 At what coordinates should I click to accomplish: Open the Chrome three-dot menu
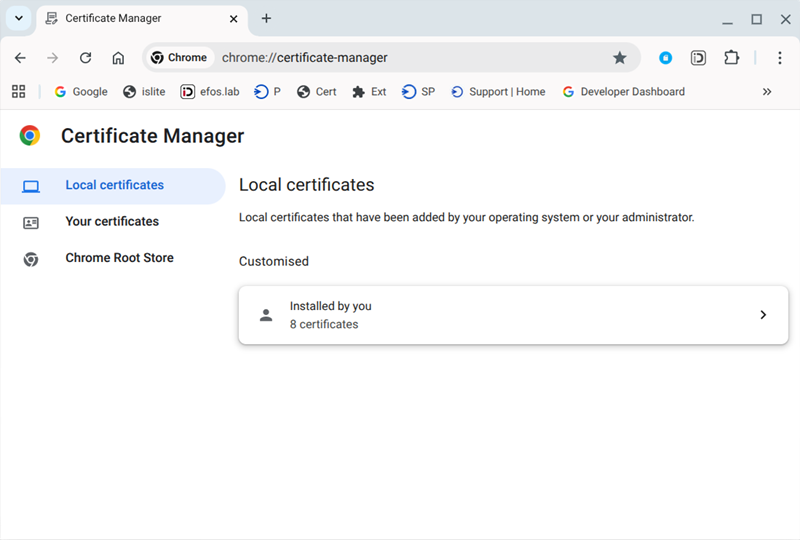[x=780, y=58]
